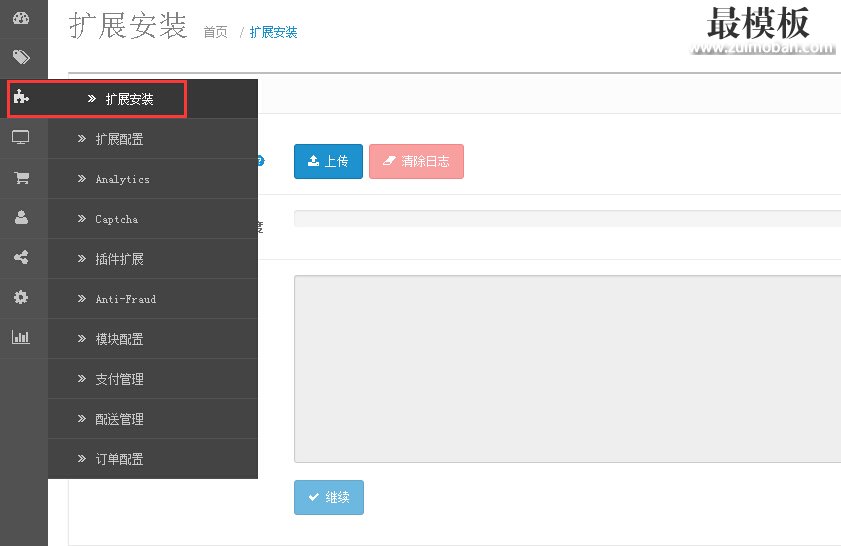The width and height of the screenshot is (841, 546).
Task: Click inside the large gray log textarea
Action: (567, 368)
